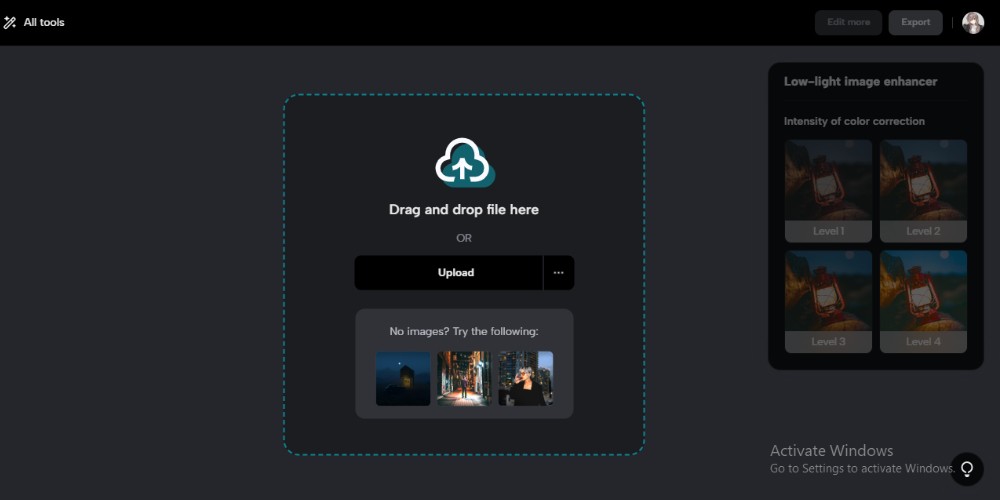The height and width of the screenshot is (500, 1000).
Task: Choose Level 1 color correction intensity
Action: click(x=828, y=191)
